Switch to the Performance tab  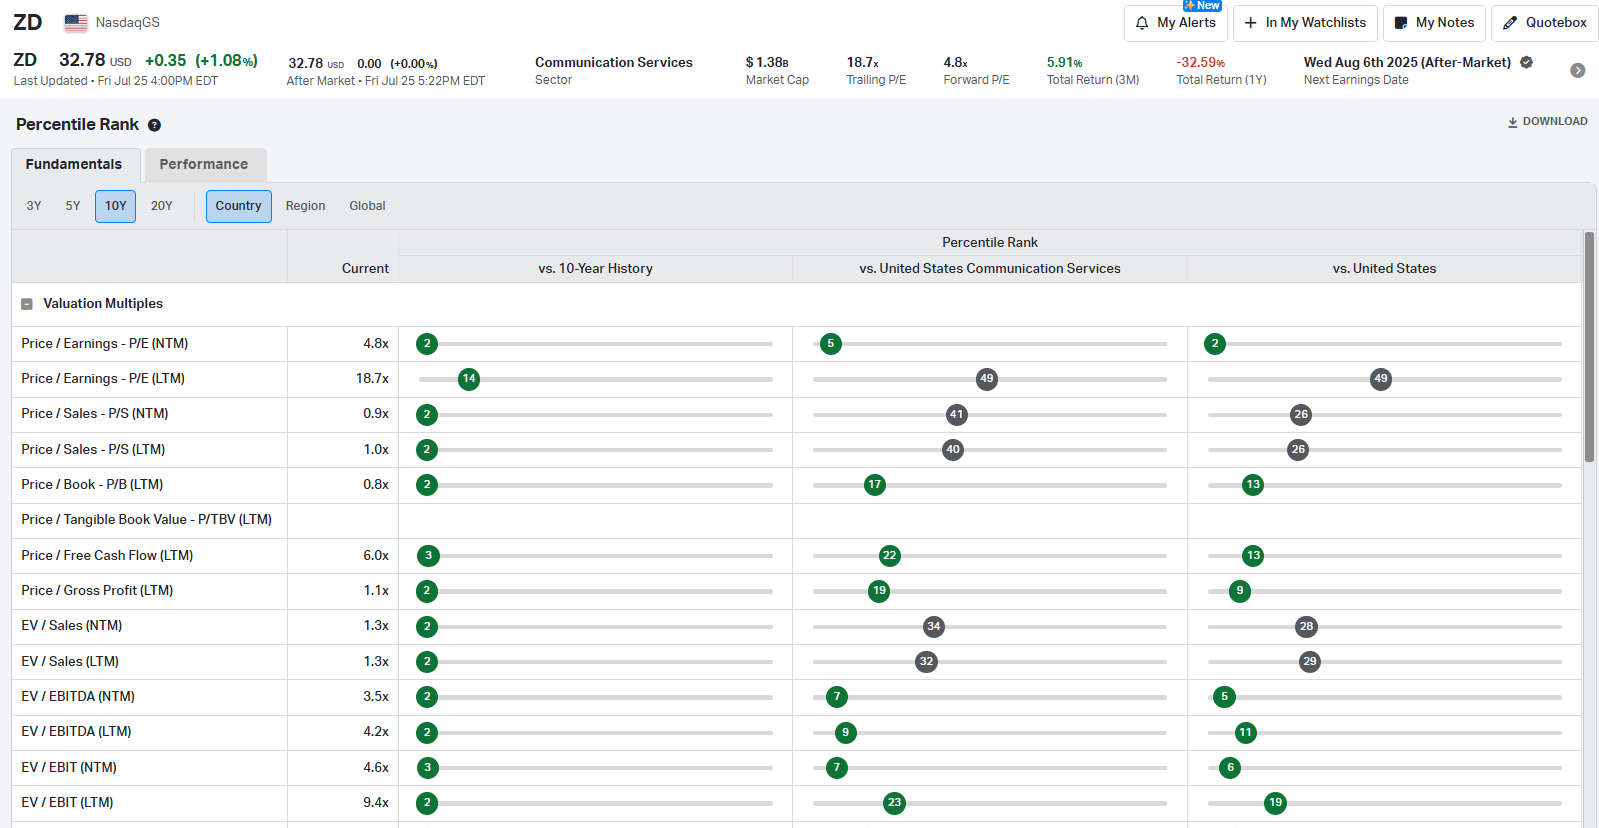click(x=204, y=164)
